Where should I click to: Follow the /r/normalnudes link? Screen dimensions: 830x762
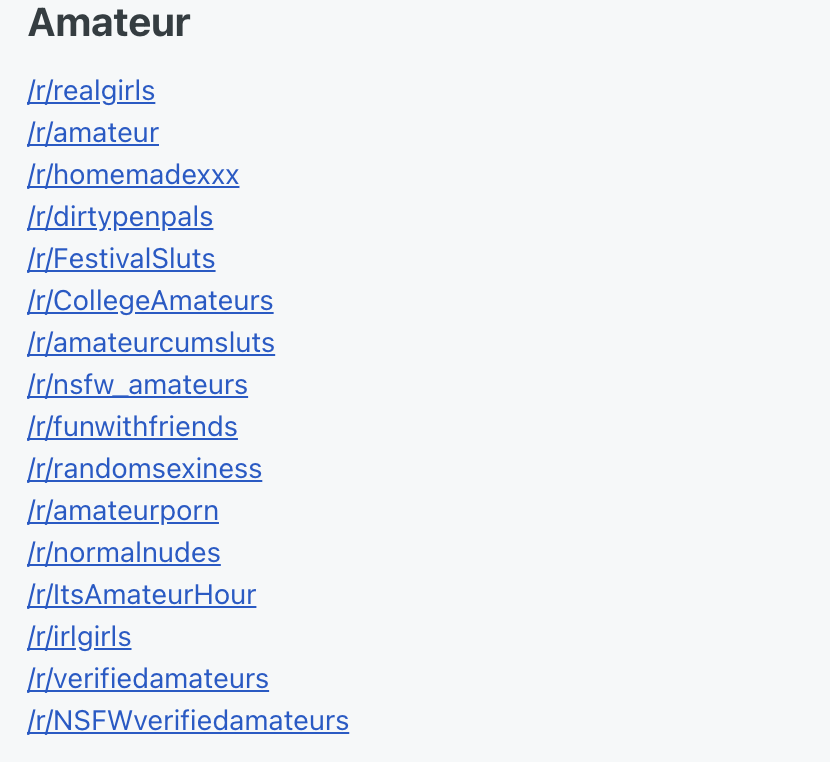[x=124, y=553]
